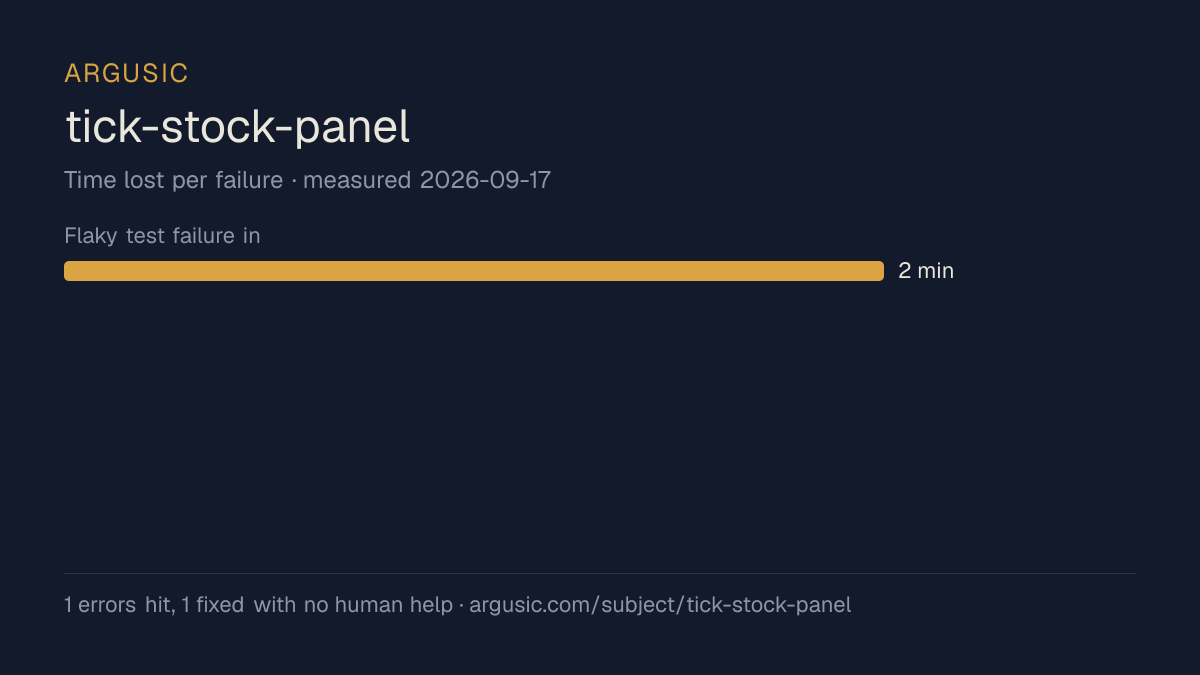
Task: Open the argusic.com/subject/tick-stock-panel link
Action: [x=660, y=605]
